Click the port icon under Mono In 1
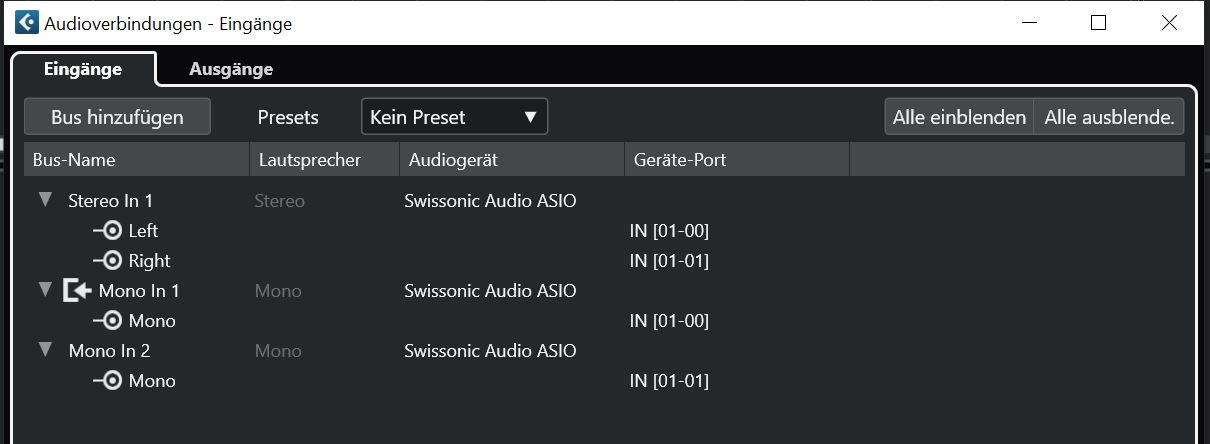This screenshot has height=444, width=1210. tap(108, 321)
